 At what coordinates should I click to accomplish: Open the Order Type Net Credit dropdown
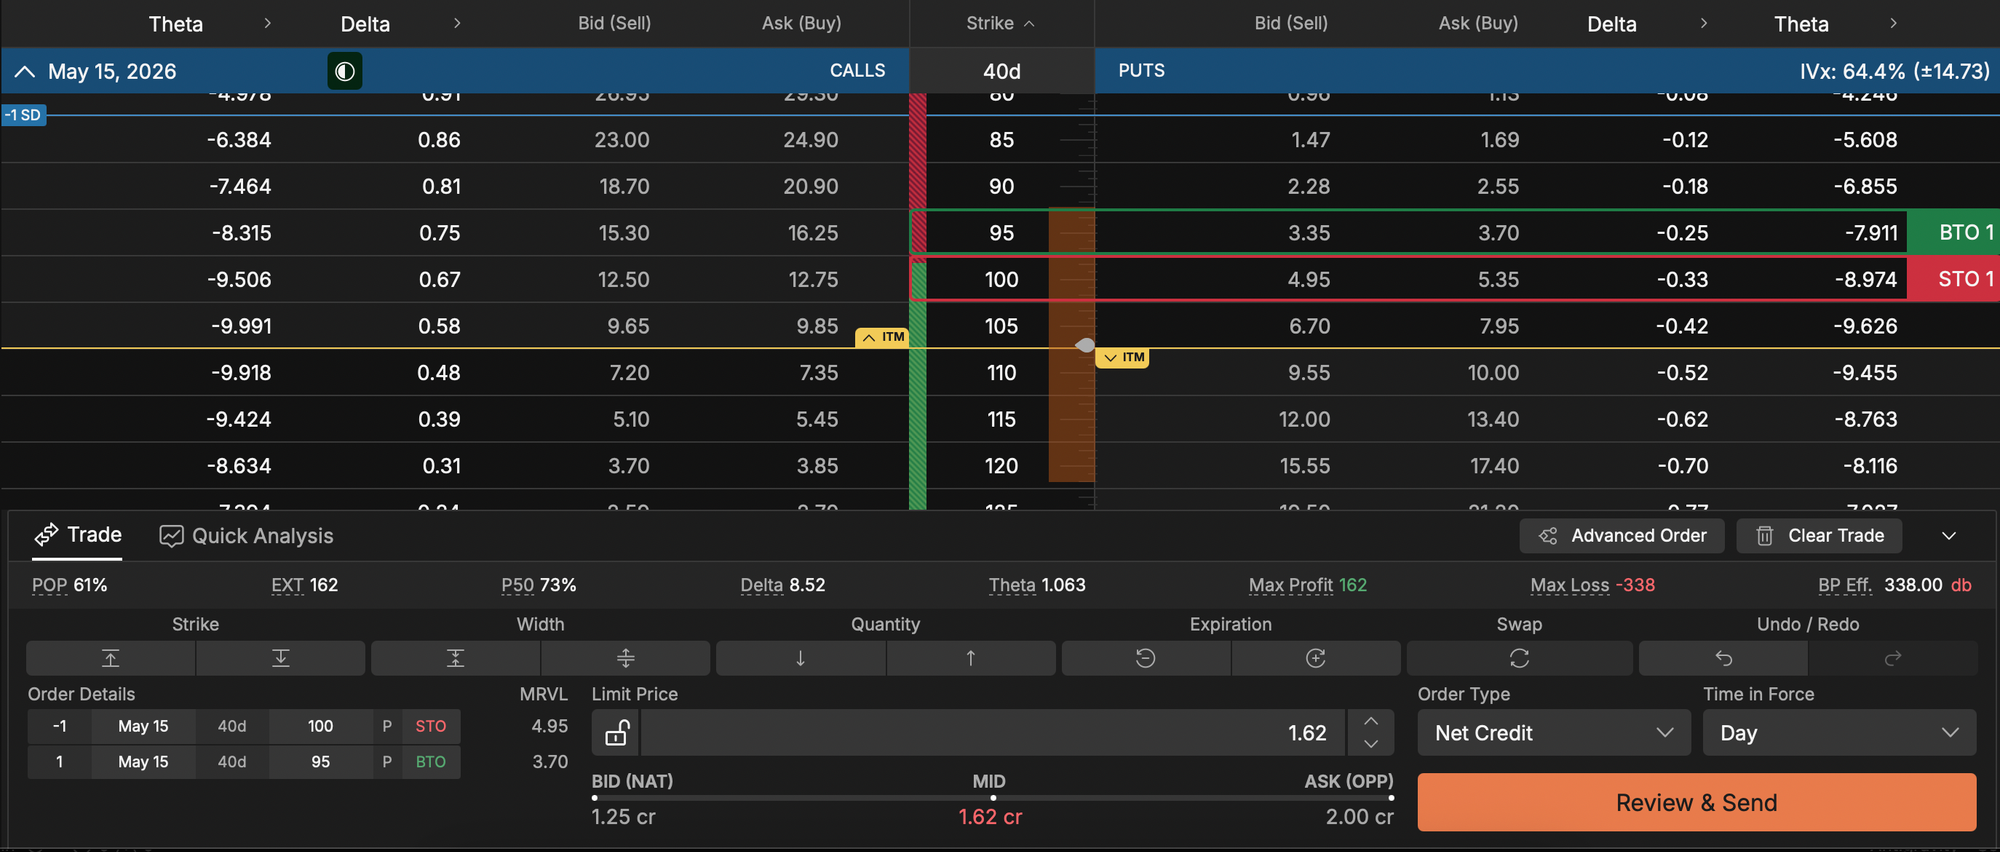pos(1553,733)
